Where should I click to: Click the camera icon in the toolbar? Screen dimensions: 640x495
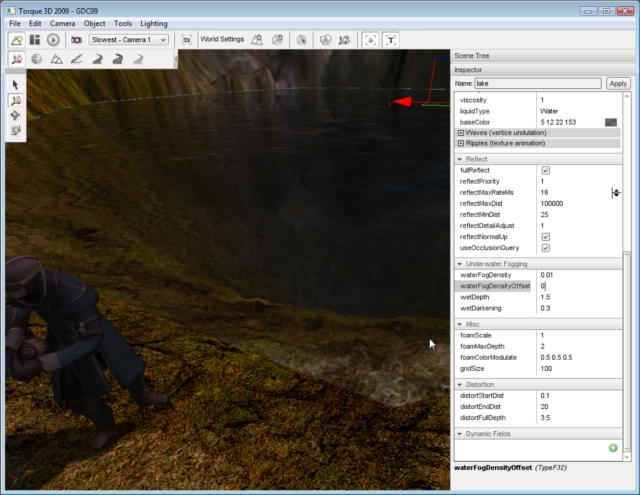coord(76,39)
